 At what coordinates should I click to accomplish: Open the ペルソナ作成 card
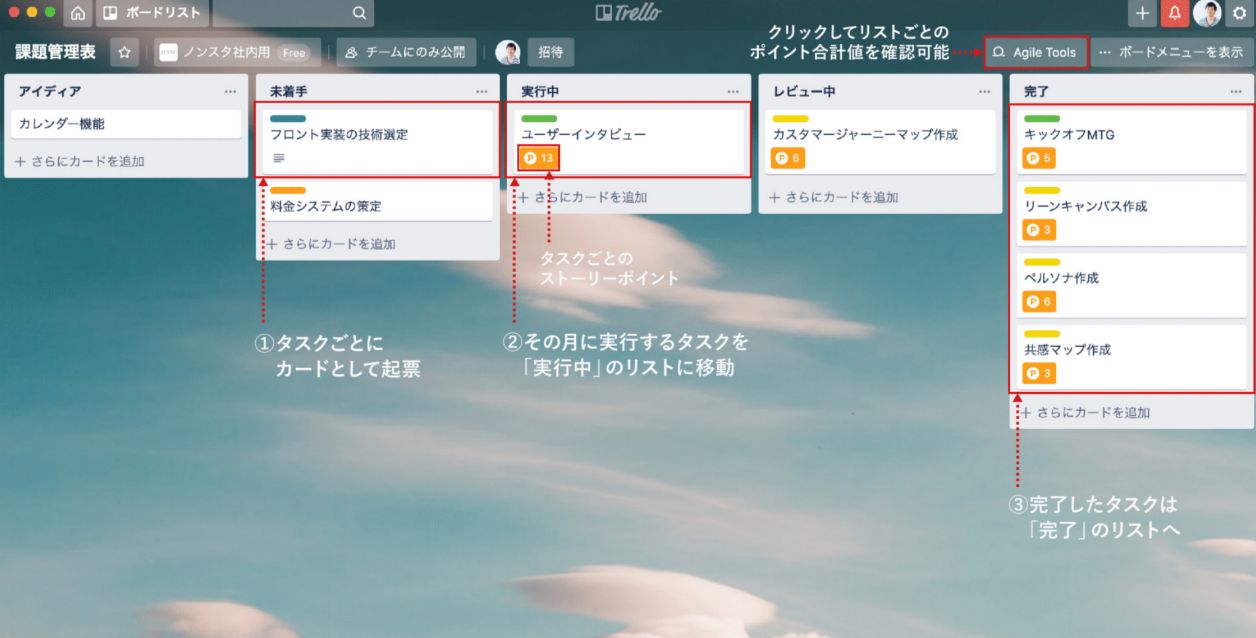pos(1131,286)
